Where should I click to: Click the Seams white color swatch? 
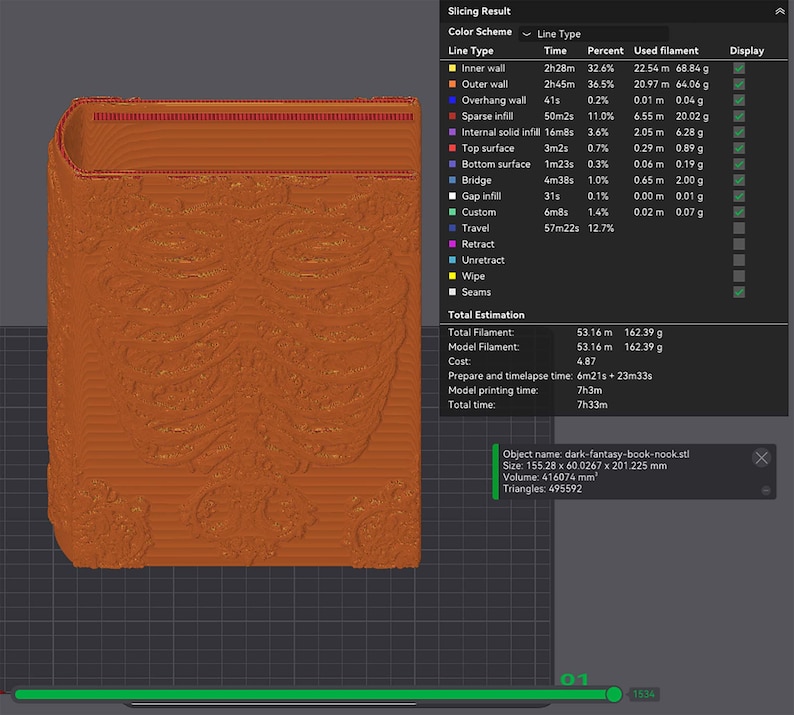click(x=452, y=292)
